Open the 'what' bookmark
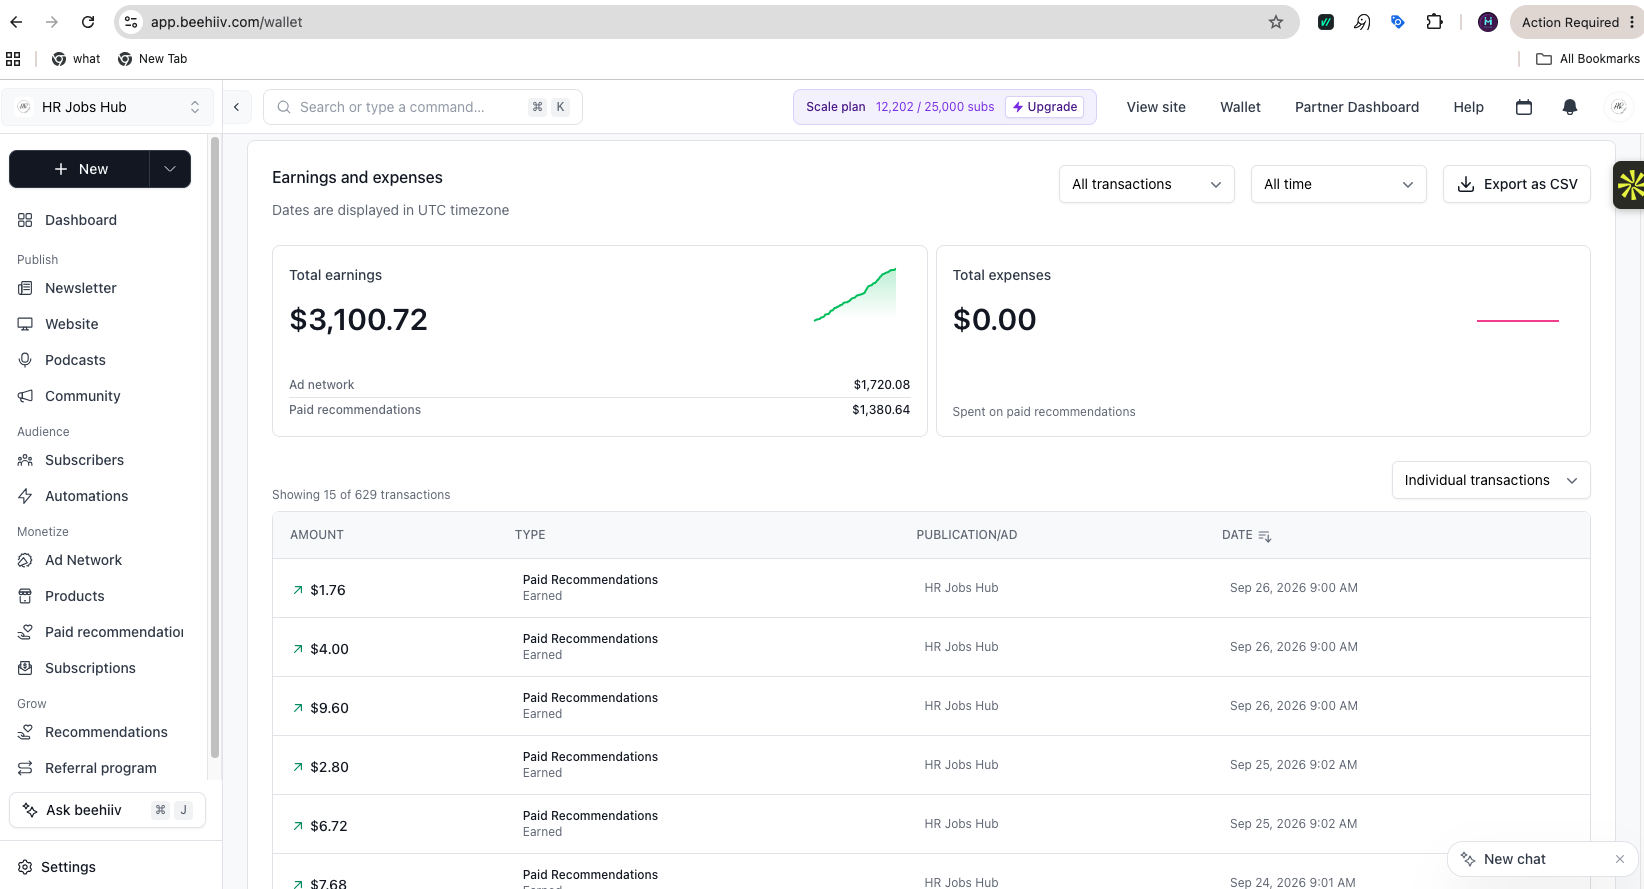1644x889 pixels. pyautogui.click(x=76, y=59)
